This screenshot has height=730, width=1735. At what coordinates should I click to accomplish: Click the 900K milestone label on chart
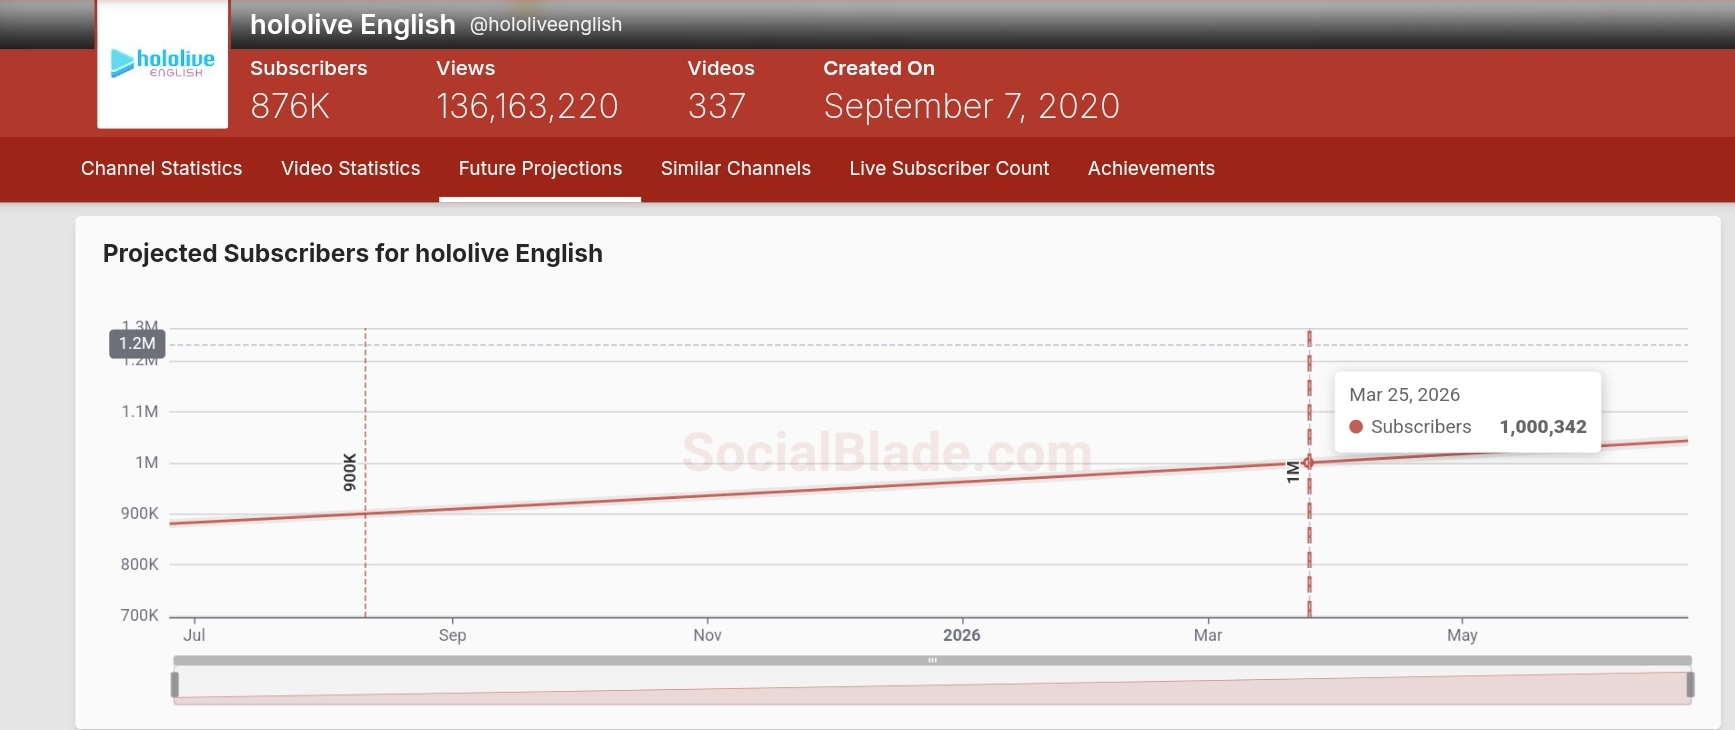click(350, 472)
